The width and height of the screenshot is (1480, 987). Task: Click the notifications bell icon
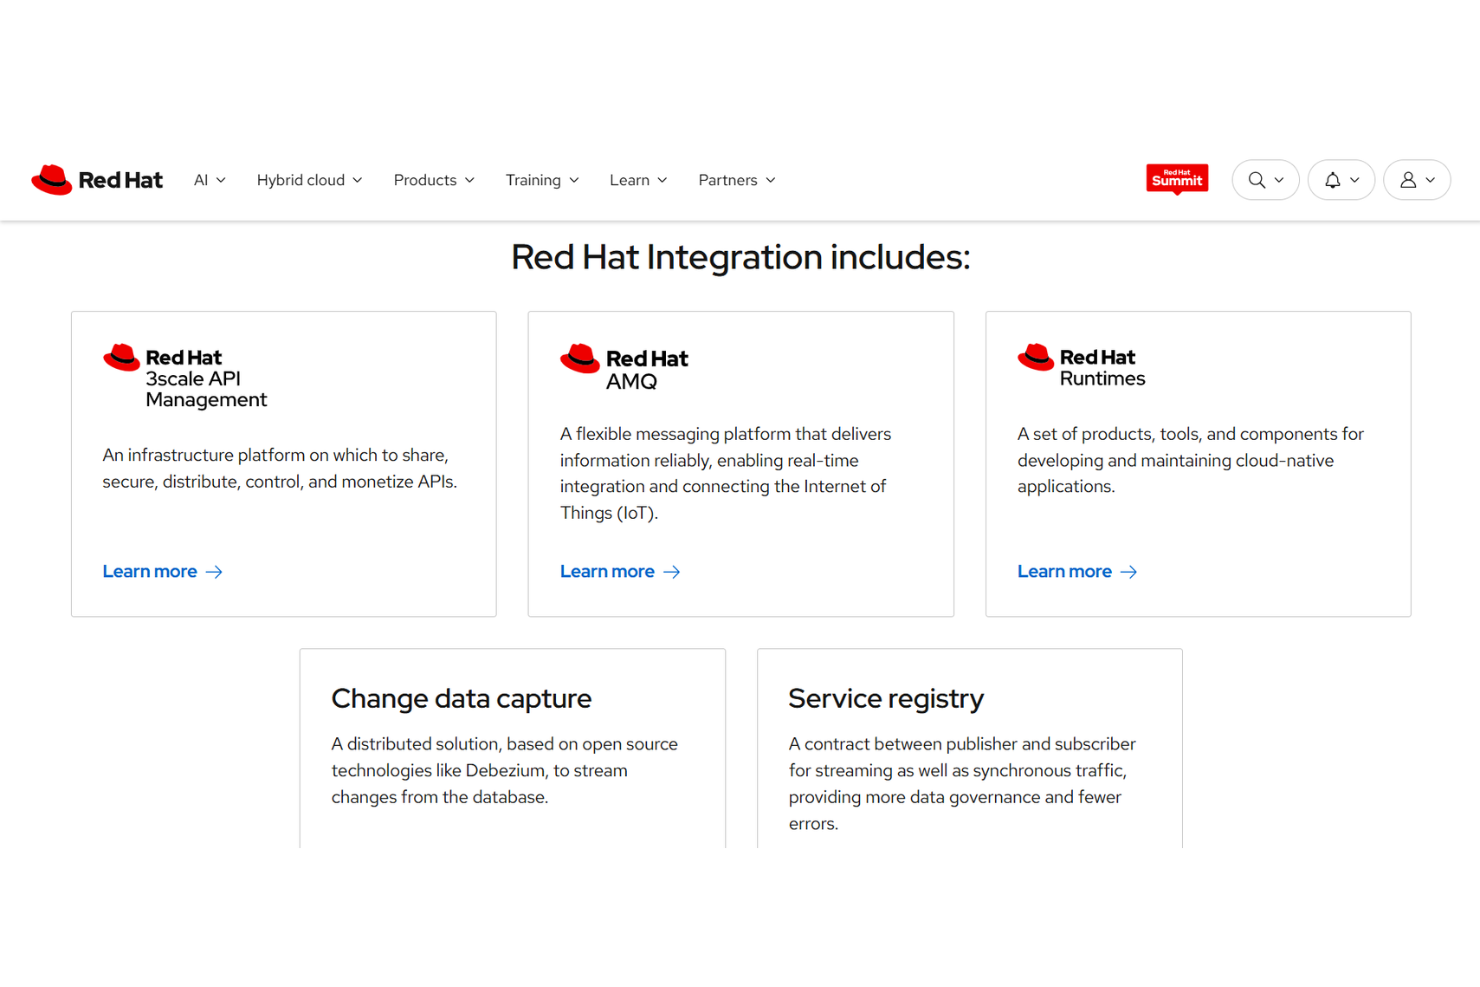[1333, 180]
